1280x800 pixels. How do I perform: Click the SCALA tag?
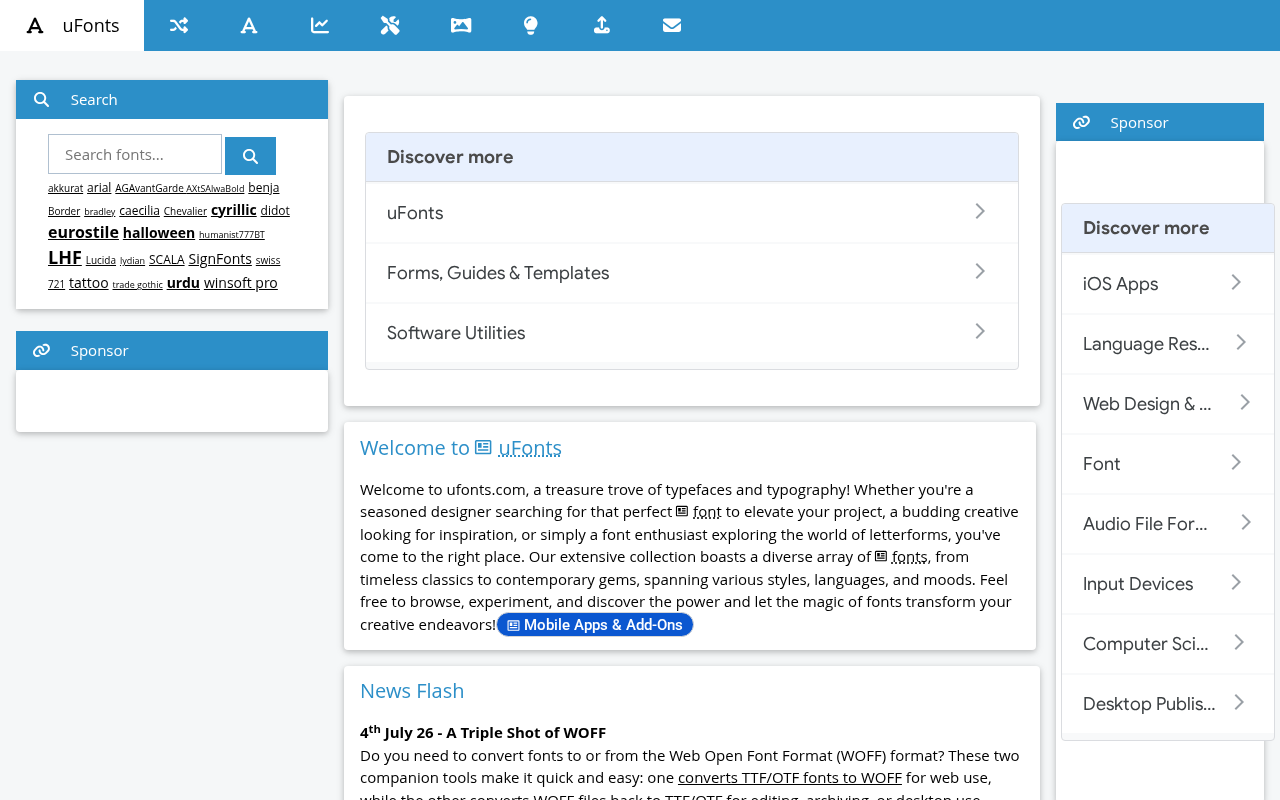pos(167,259)
